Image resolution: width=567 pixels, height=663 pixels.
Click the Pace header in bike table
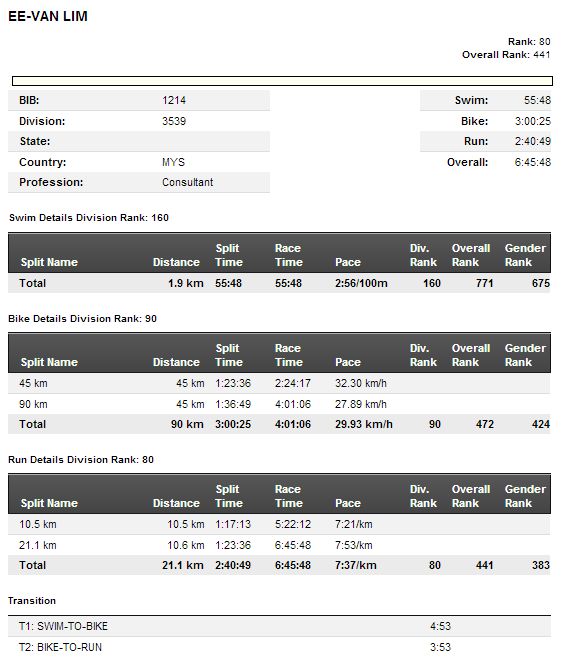[348, 362]
